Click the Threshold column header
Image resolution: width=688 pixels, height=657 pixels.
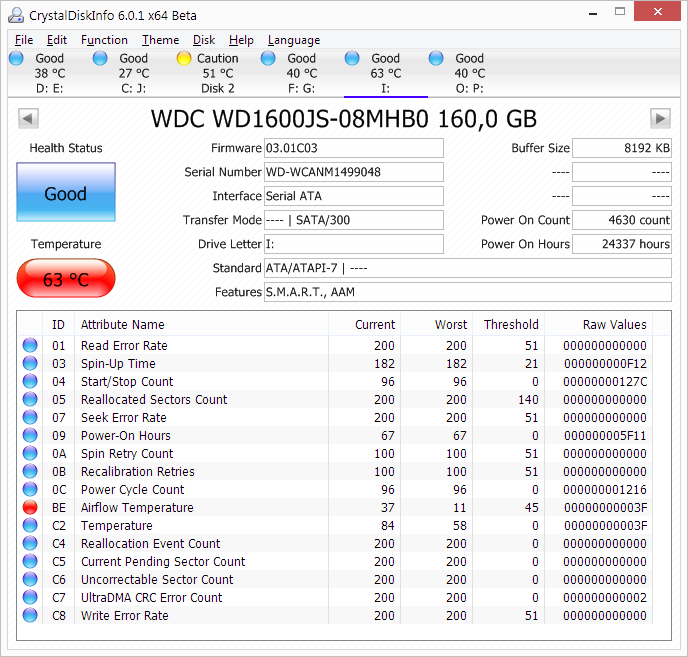pyautogui.click(x=508, y=324)
